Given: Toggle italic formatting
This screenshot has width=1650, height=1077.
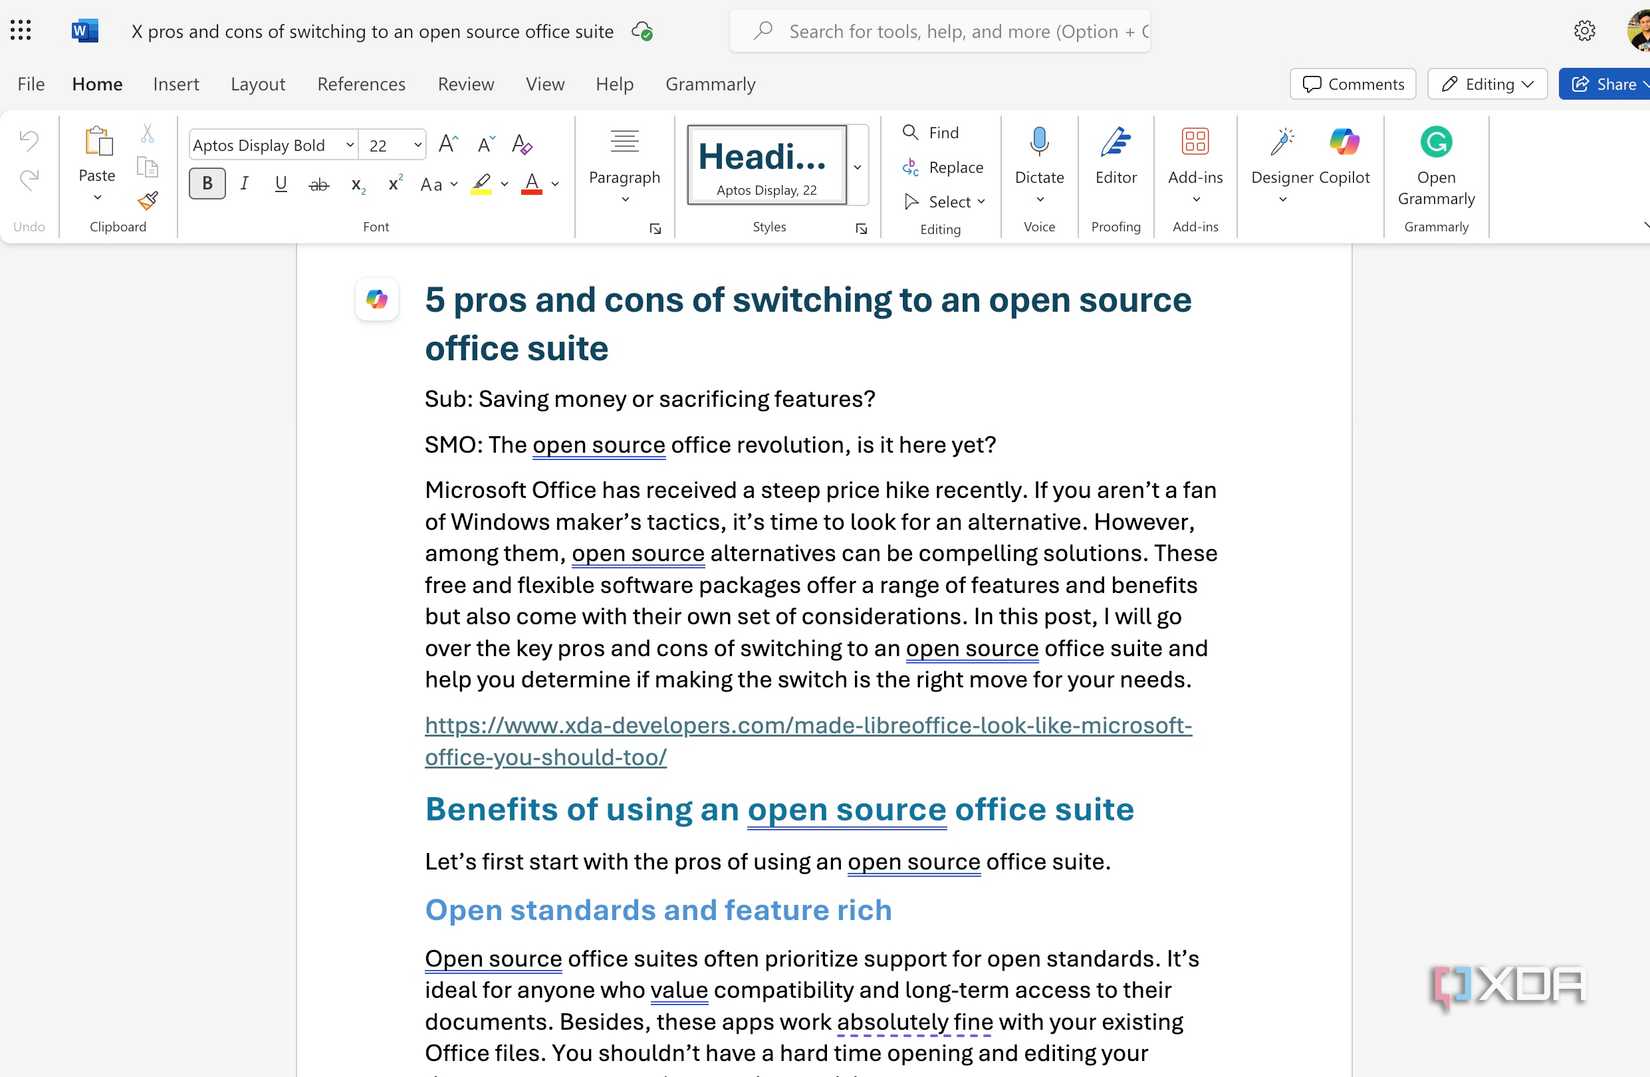Looking at the screenshot, I should coord(244,184).
